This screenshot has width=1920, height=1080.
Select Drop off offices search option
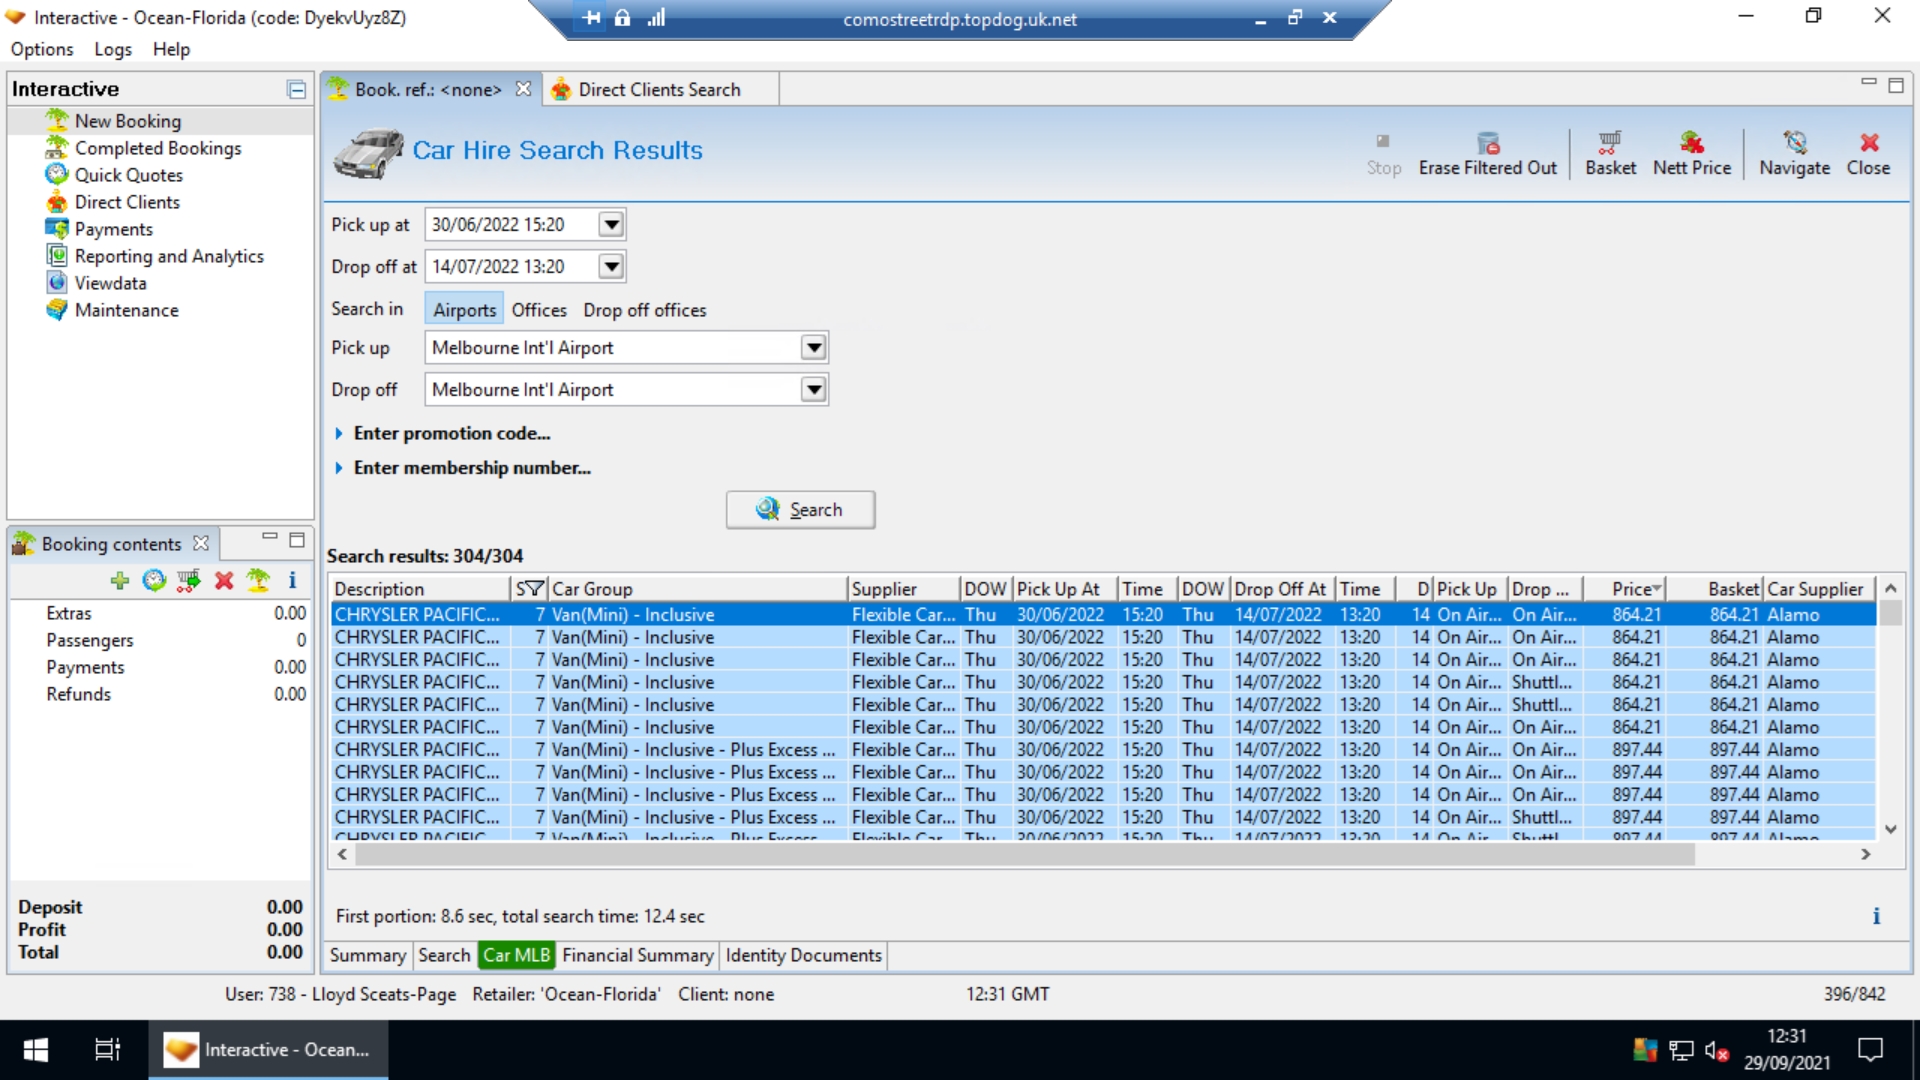pyautogui.click(x=644, y=310)
